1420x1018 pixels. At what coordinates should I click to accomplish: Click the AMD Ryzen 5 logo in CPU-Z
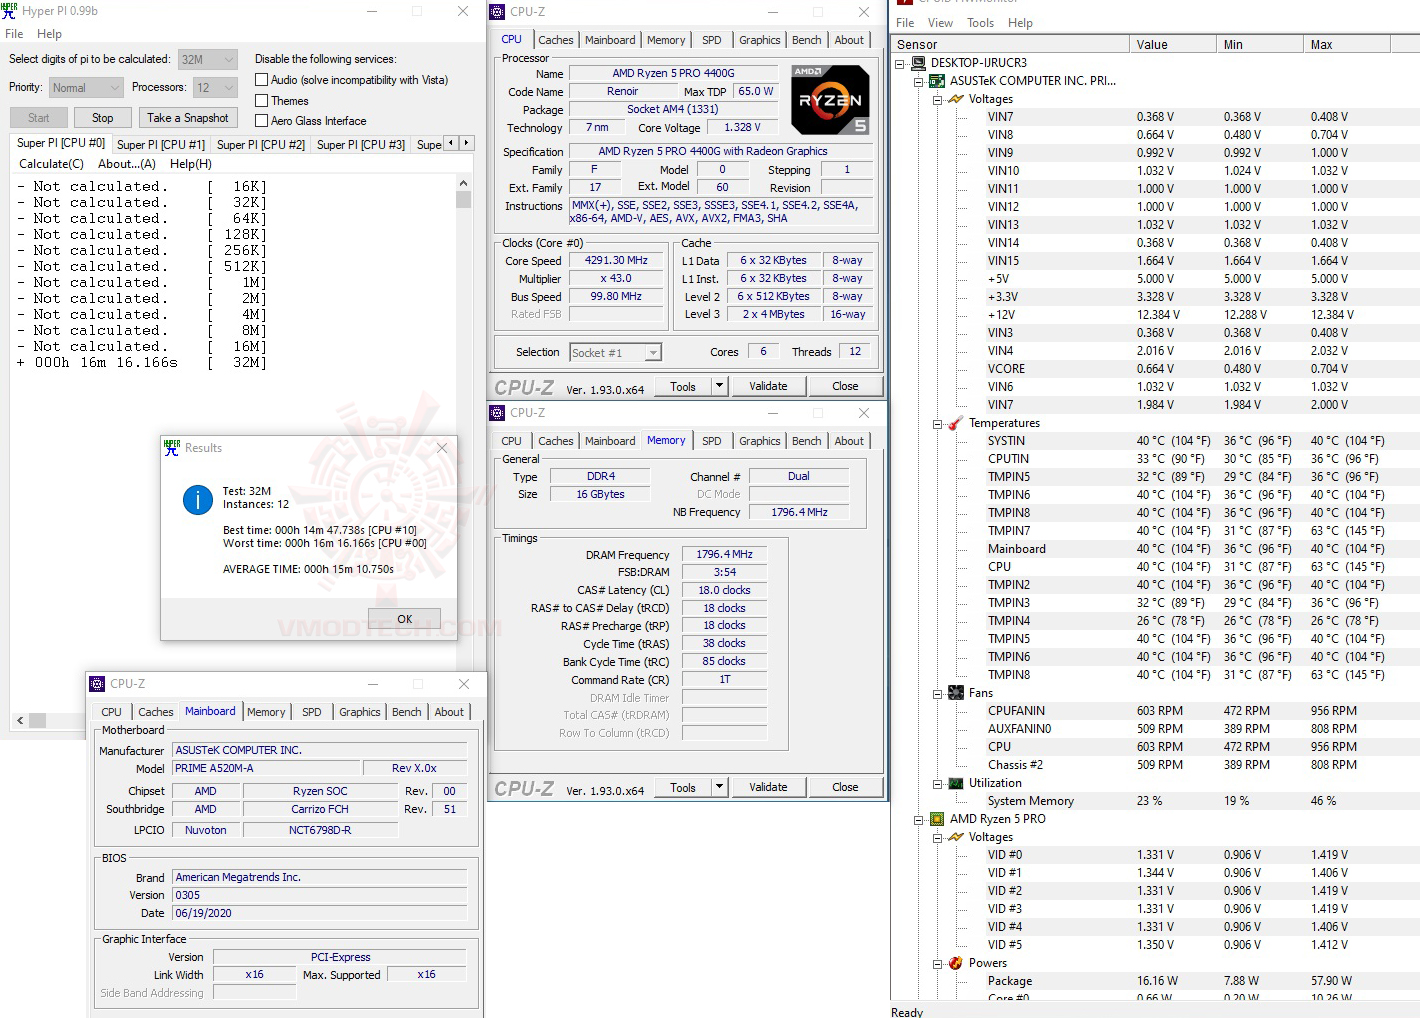click(829, 99)
